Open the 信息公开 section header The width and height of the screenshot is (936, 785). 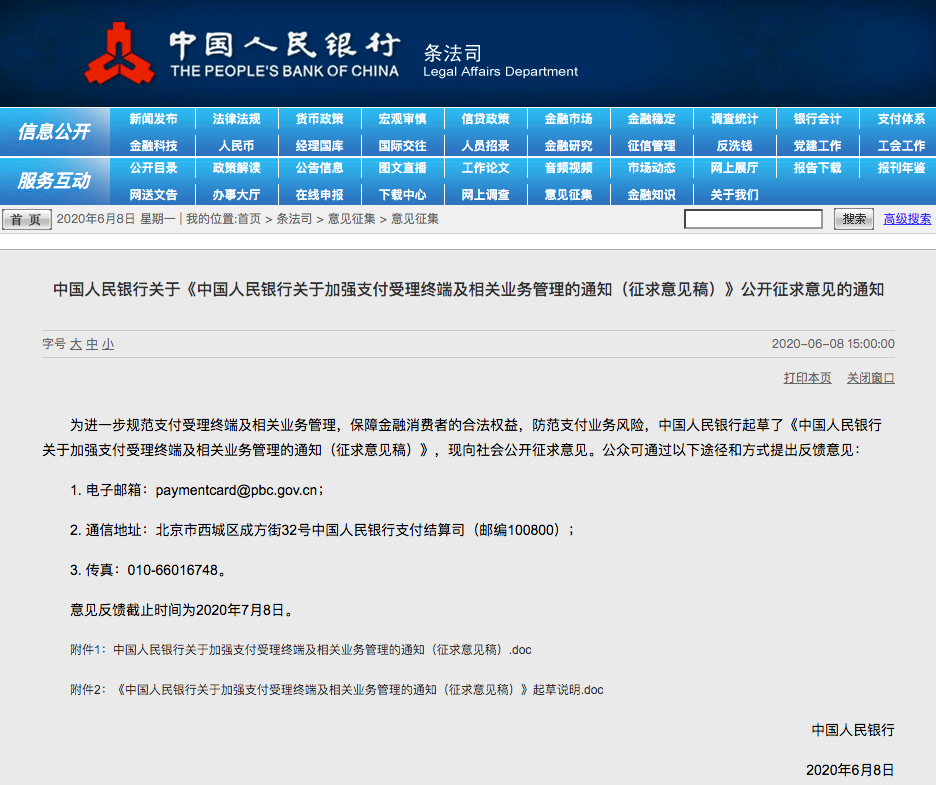54,132
